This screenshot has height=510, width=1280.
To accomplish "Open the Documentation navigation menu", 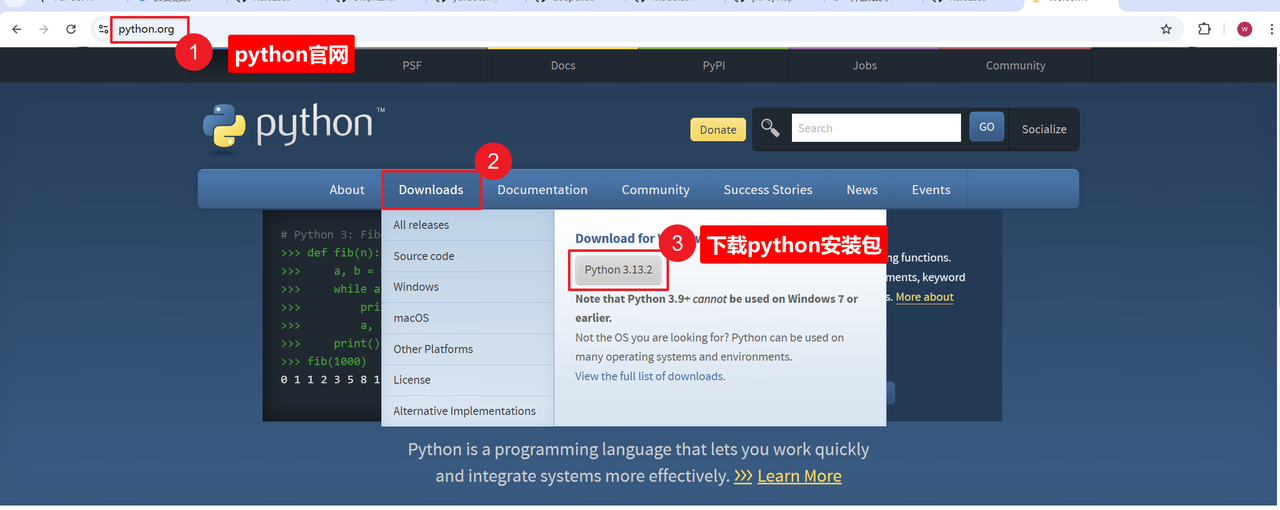I will coord(543,189).
